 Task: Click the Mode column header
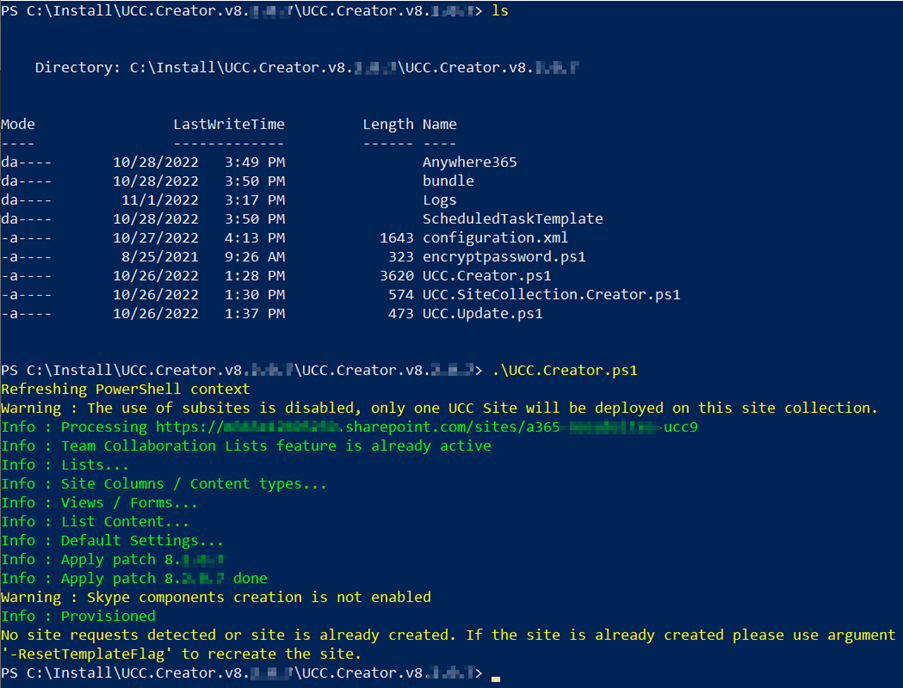pos(18,124)
